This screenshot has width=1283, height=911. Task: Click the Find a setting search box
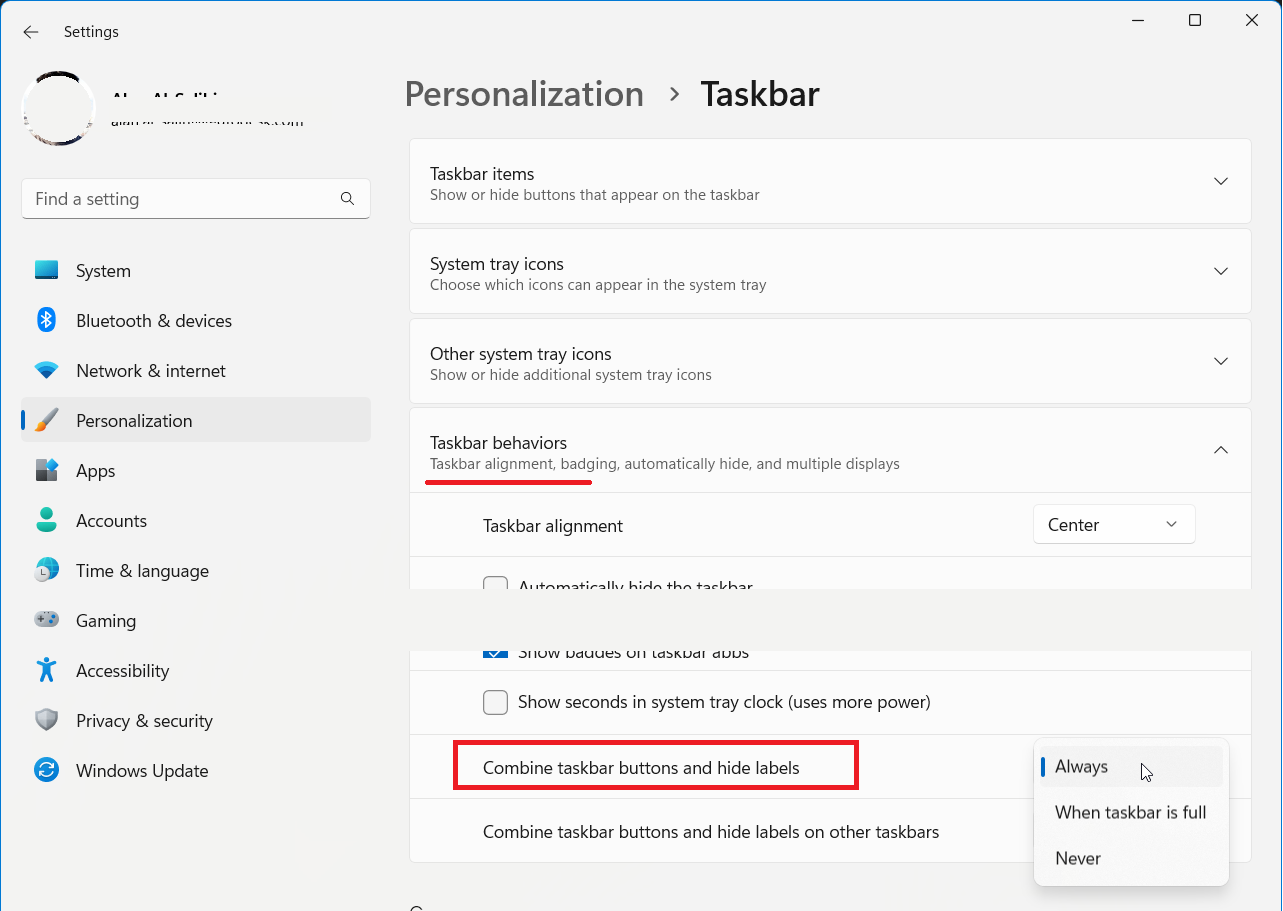point(185,199)
